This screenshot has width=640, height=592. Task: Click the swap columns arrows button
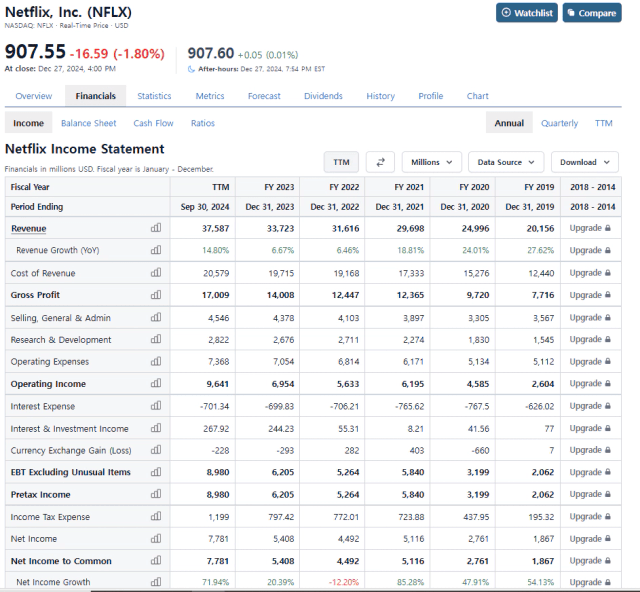380,162
